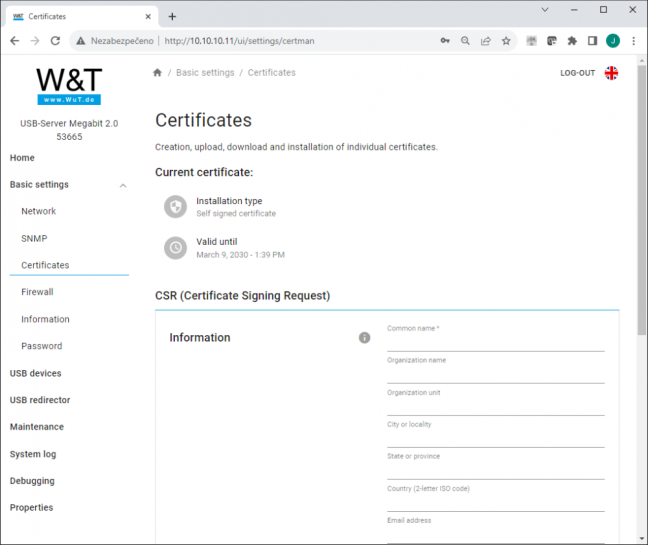The image size is (648, 545).
Task: Open the profile avatar J
Action: pyautogui.click(x=613, y=41)
